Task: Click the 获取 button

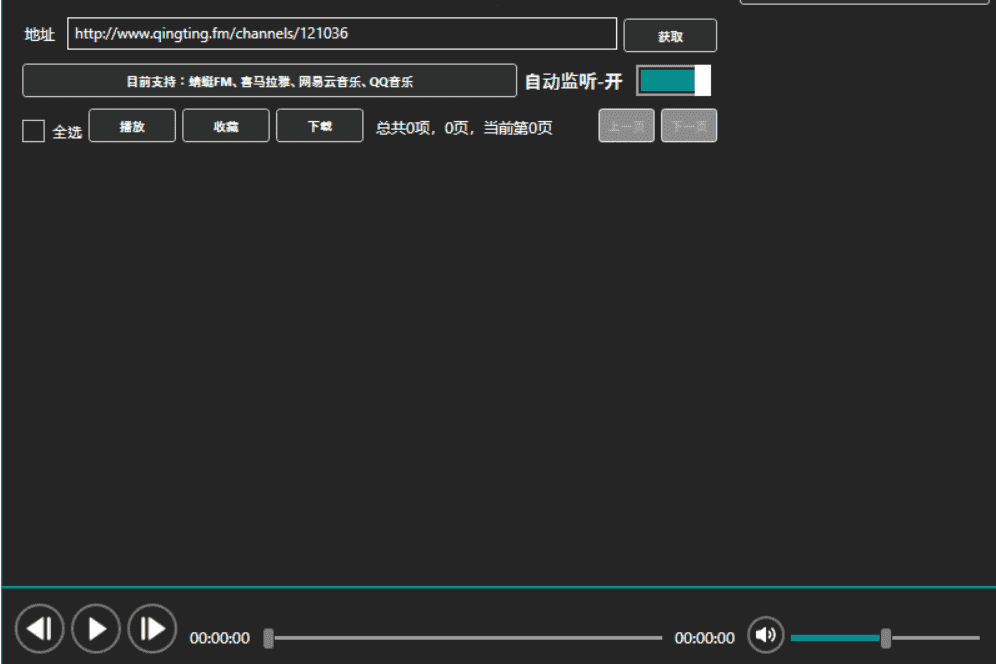Action: 670,36
